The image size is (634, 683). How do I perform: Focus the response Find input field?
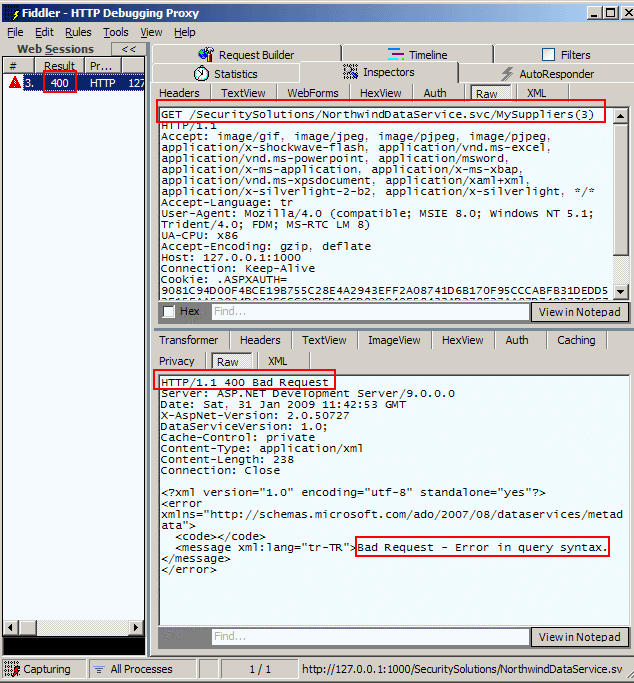370,636
